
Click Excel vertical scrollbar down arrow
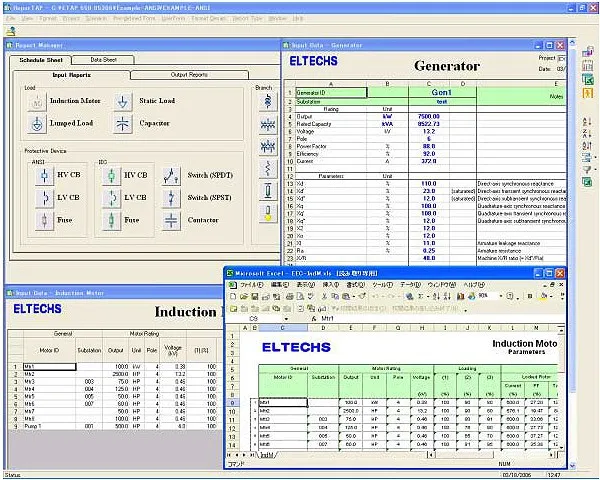[561, 447]
